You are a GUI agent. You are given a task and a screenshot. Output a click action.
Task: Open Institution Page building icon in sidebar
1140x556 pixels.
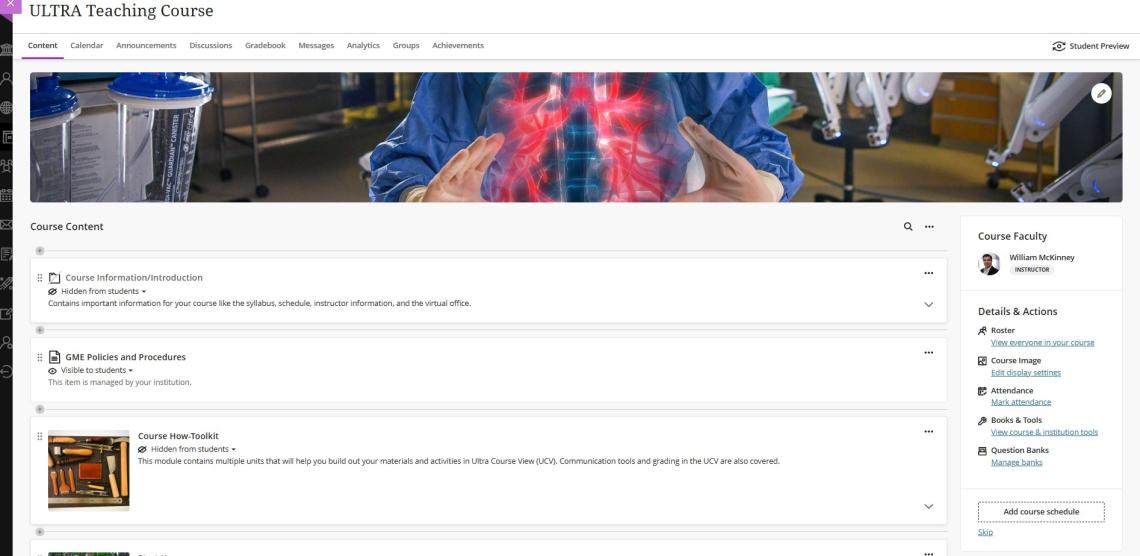click(x=7, y=49)
